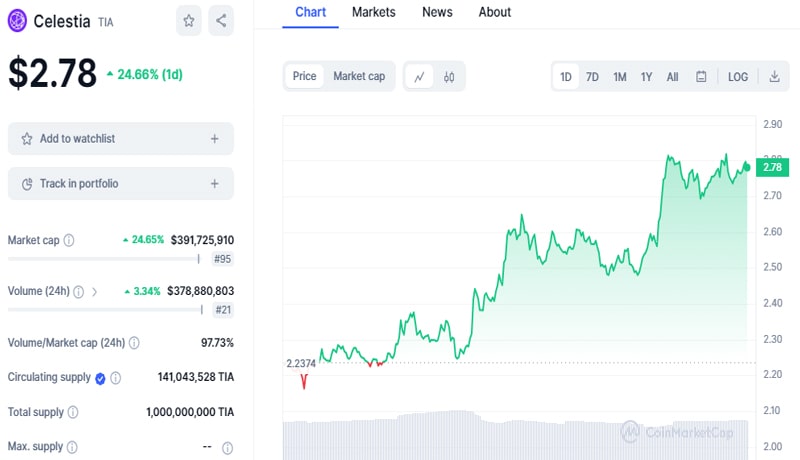Click the Celestia coin logo
Image resolution: width=800 pixels, height=460 pixels.
point(17,21)
